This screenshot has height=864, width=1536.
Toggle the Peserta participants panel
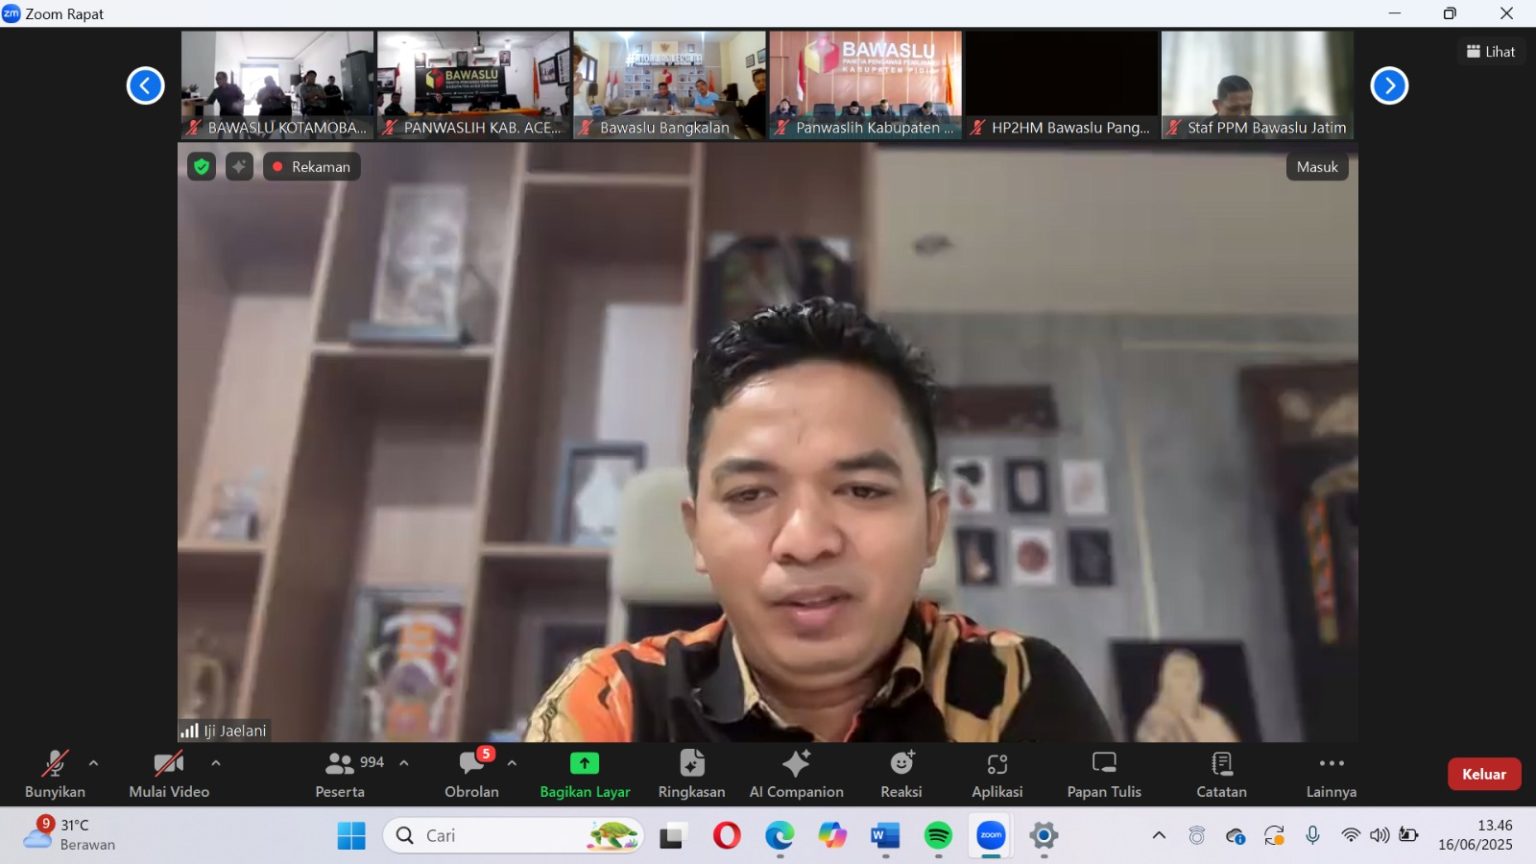pyautogui.click(x=340, y=773)
